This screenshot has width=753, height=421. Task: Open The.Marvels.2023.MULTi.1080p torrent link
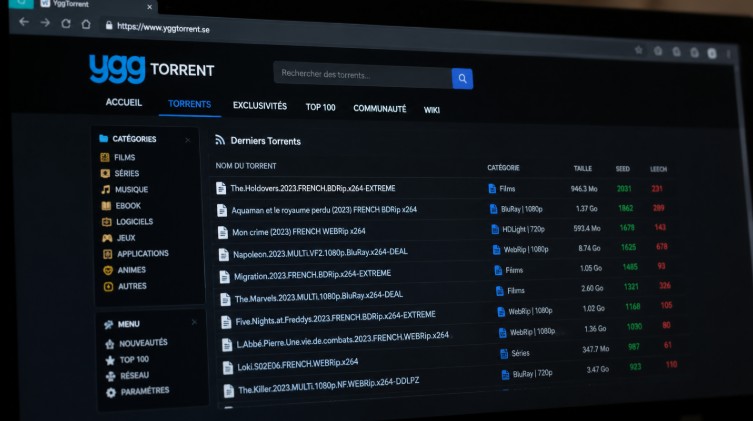(x=318, y=297)
